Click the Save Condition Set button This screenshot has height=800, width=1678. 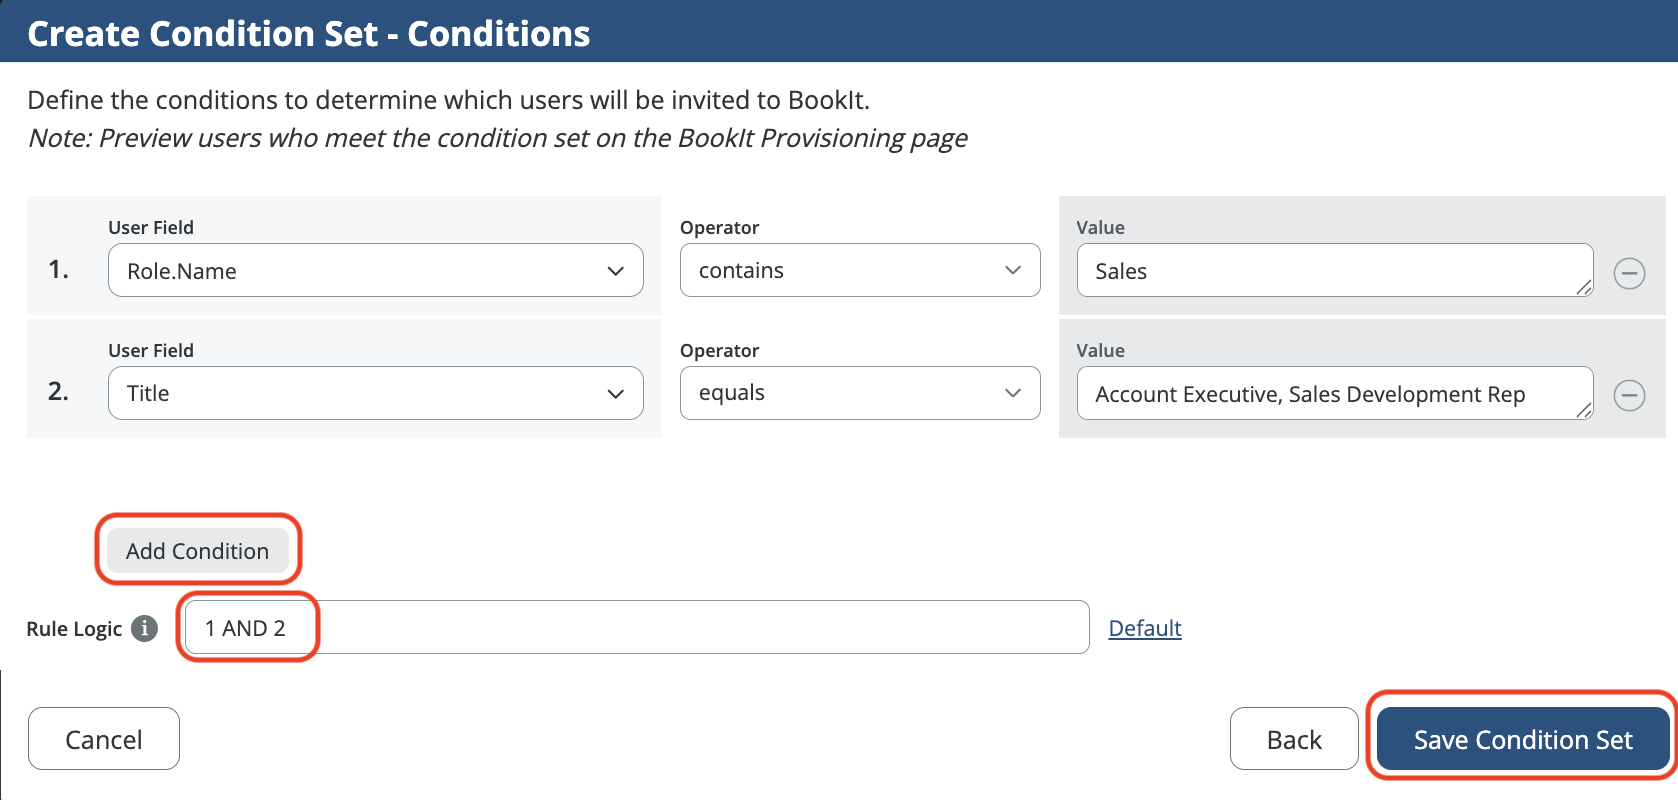click(1522, 739)
